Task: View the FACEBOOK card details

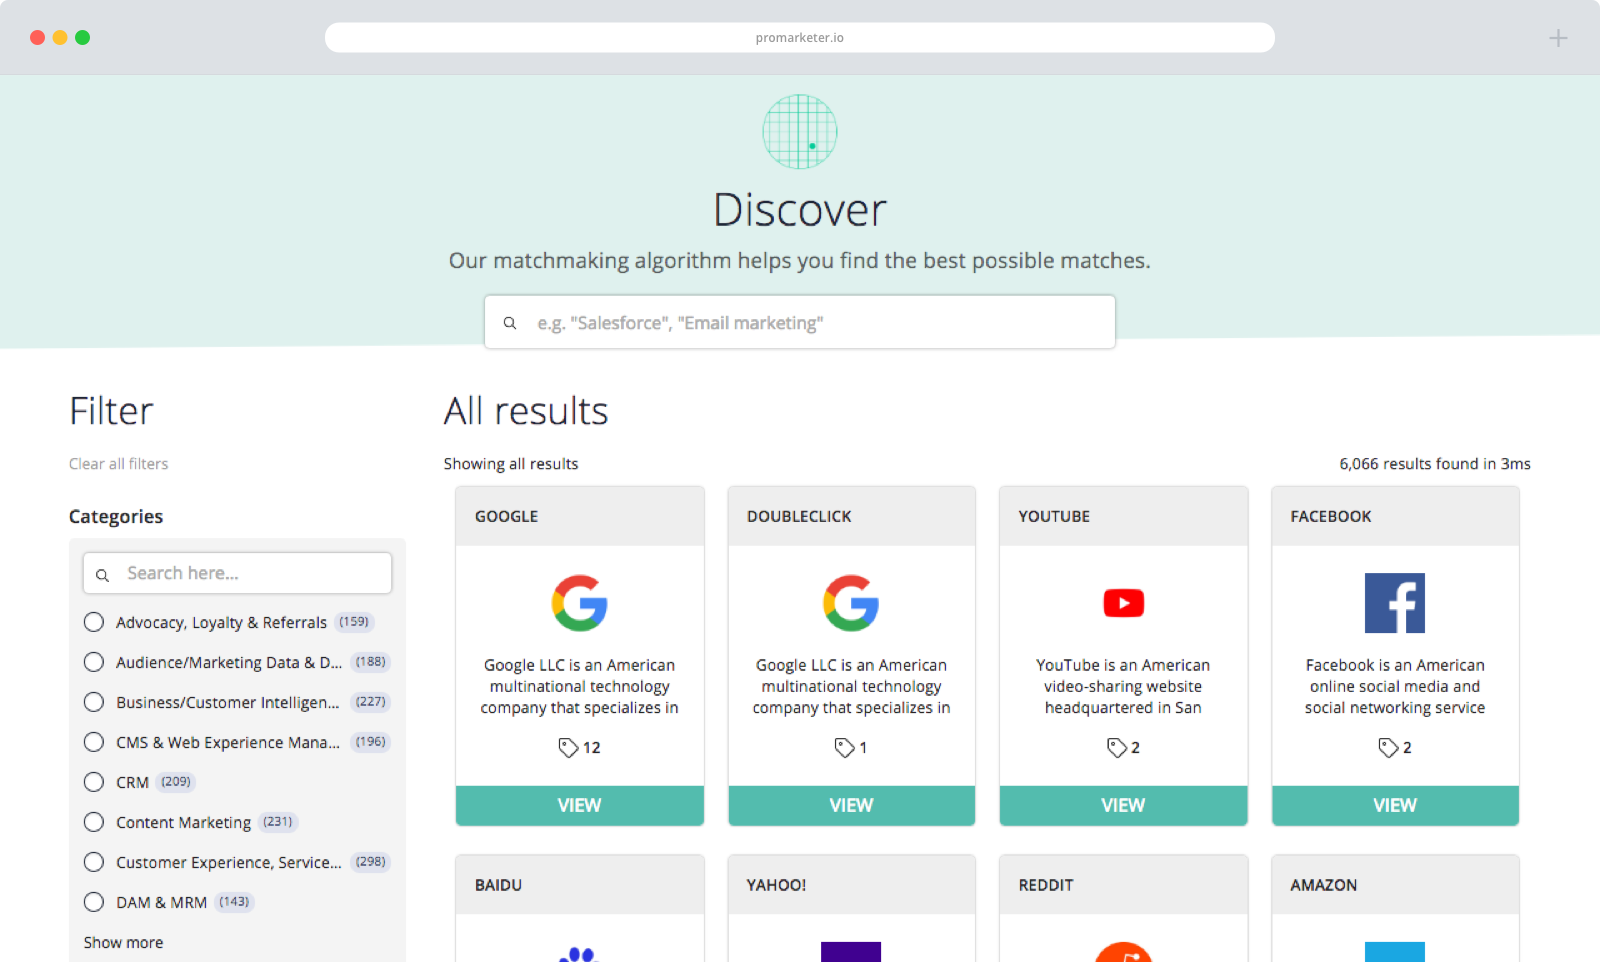Action: point(1395,805)
